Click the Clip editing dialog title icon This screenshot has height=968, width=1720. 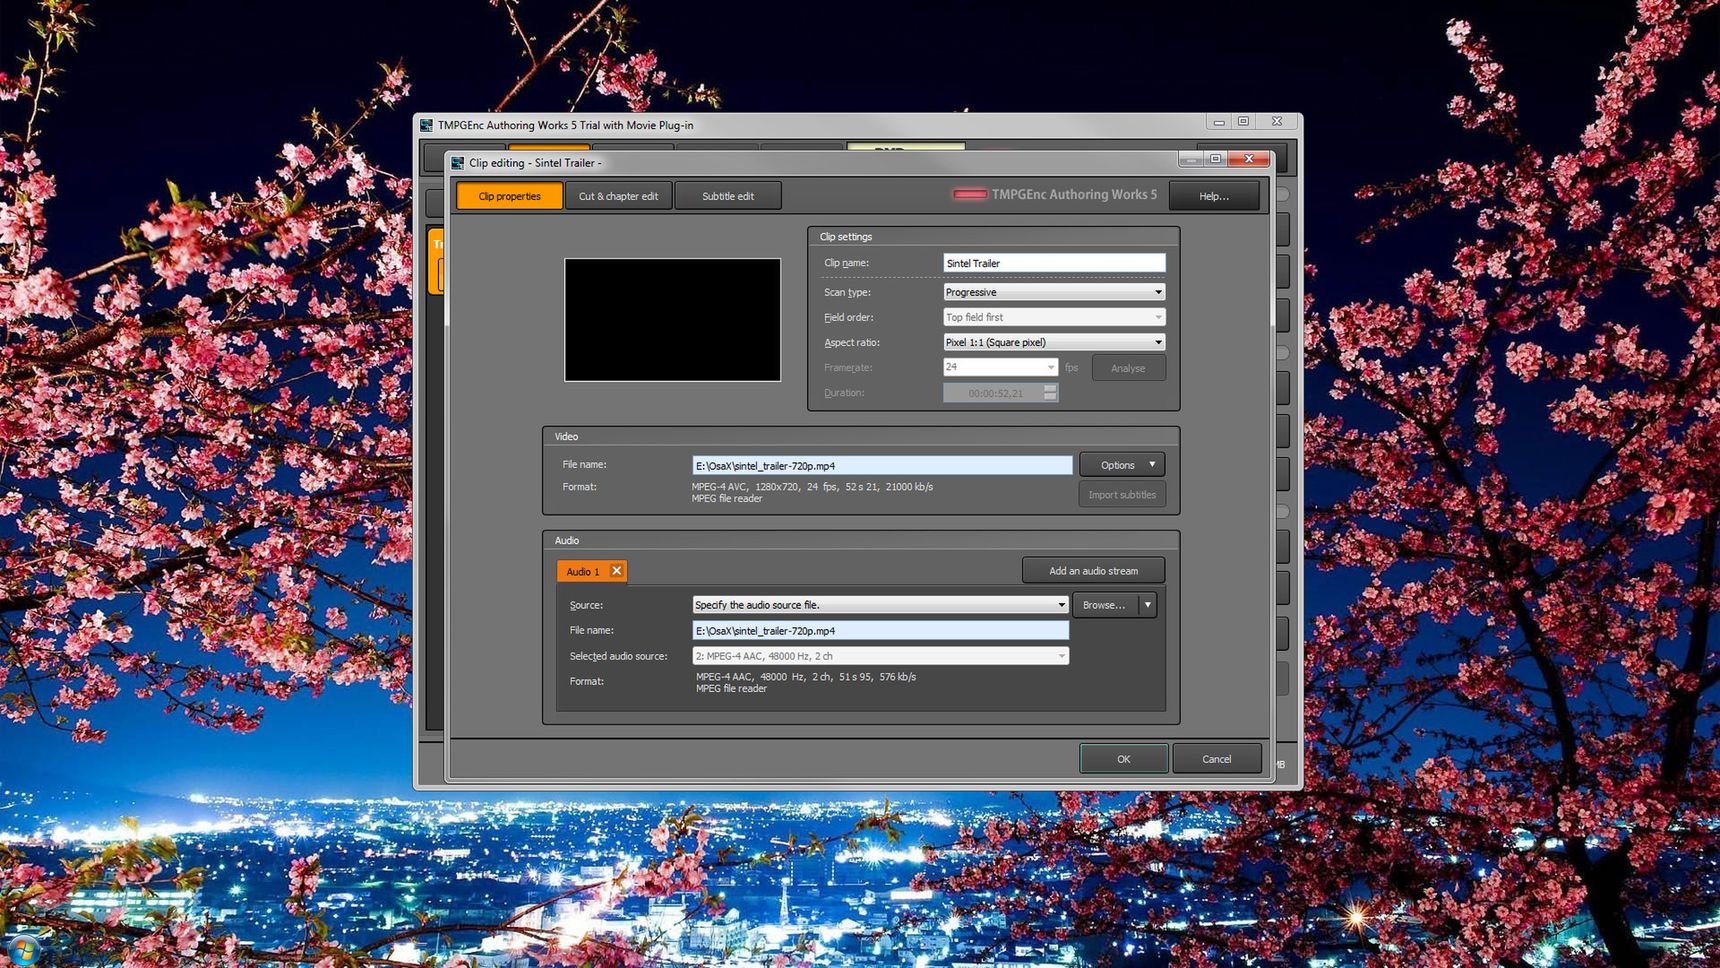click(458, 163)
